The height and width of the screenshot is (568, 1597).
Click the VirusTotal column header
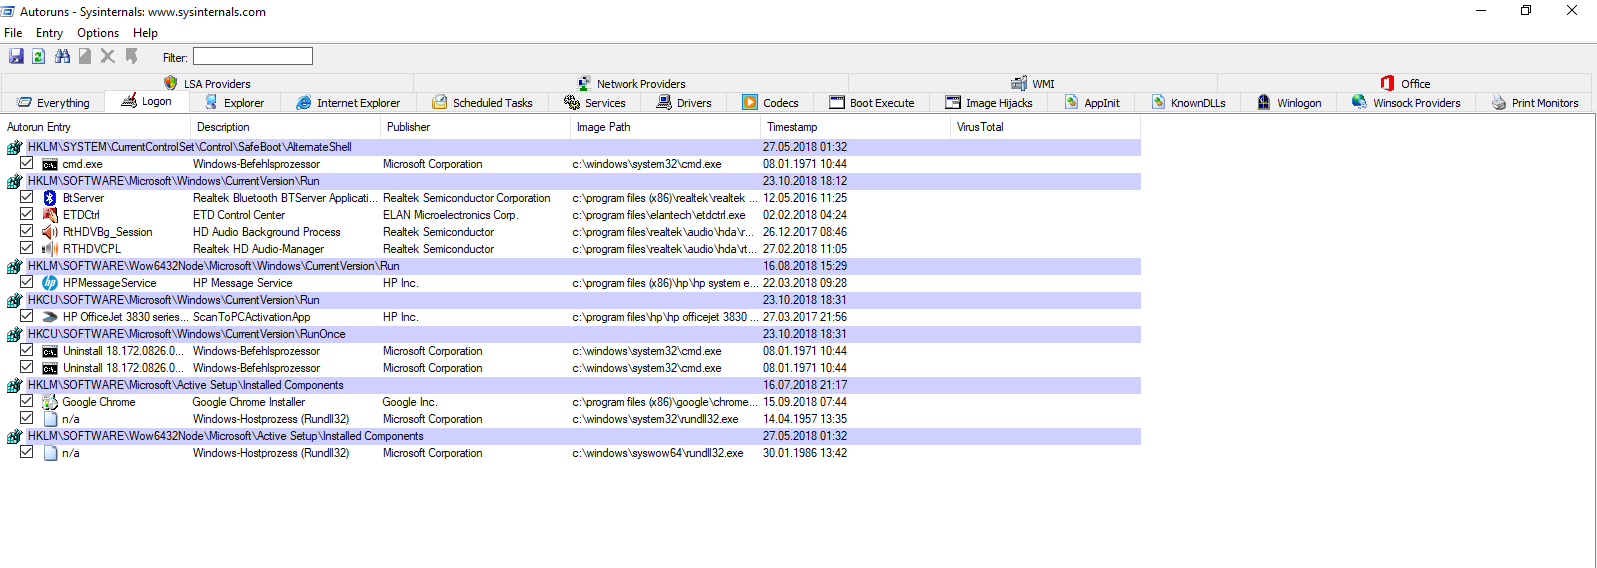(x=1045, y=127)
